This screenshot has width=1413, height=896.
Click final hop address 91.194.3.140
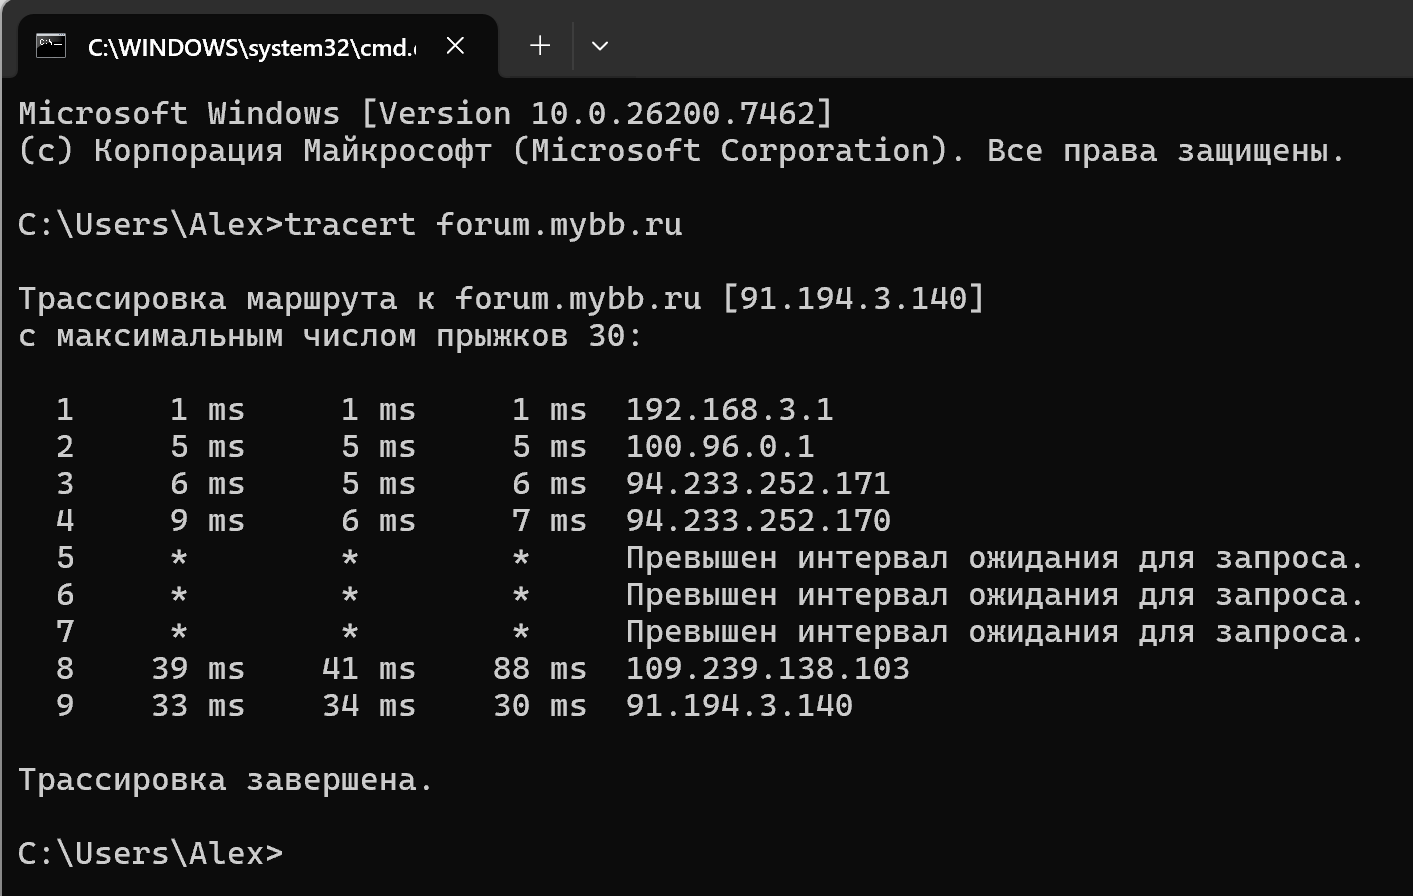(739, 705)
